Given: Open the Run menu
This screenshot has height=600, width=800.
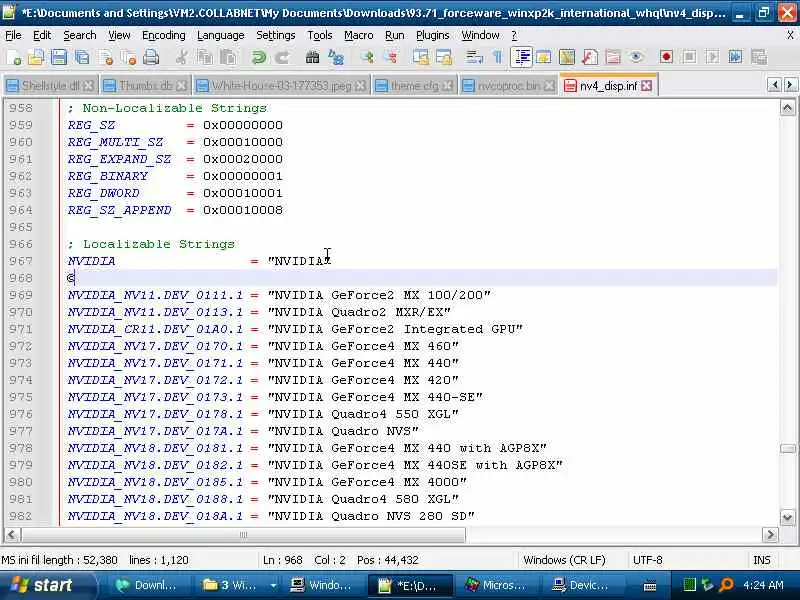Looking at the screenshot, I should [x=394, y=35].
